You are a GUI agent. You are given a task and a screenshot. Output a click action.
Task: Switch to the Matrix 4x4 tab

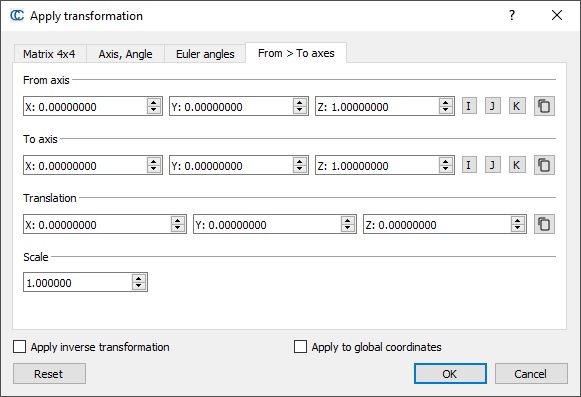[x=49, y=54]
